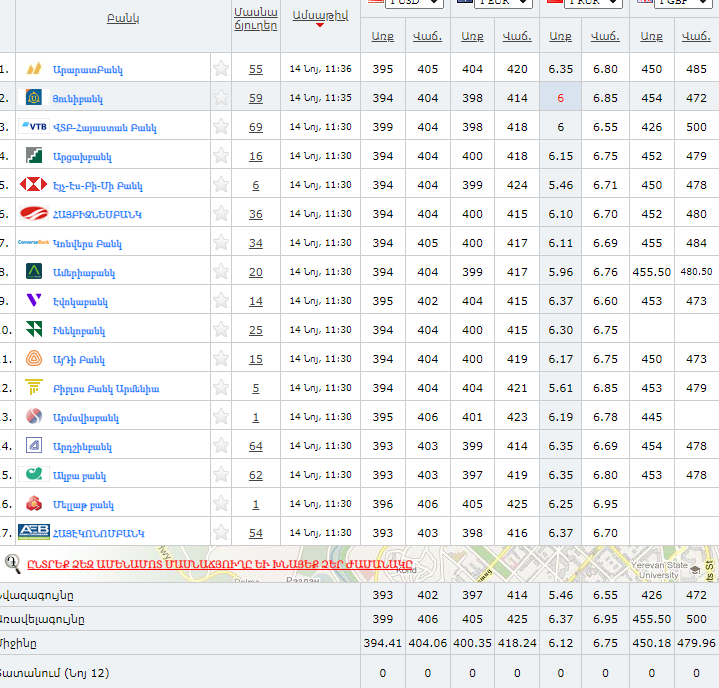Click the magnifier icon beside the red link
The width and height of the screenshot is (719, 688).
[x=13, y=564]
